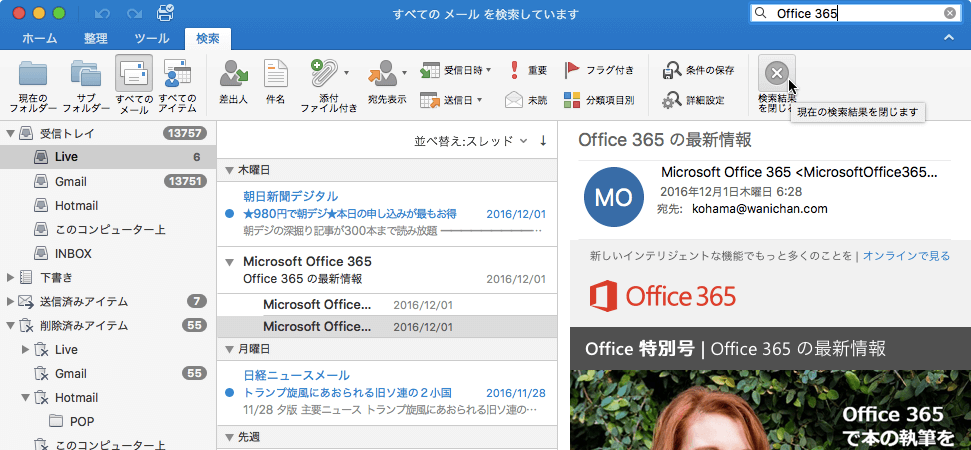Collapse the 削除済みアイテム folder
971x450 pixels.
(10, 325)
